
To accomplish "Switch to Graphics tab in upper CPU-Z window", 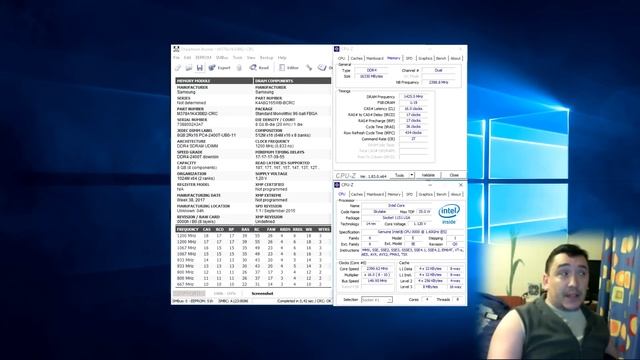I will pyautogui.click(x=425, y=58).
